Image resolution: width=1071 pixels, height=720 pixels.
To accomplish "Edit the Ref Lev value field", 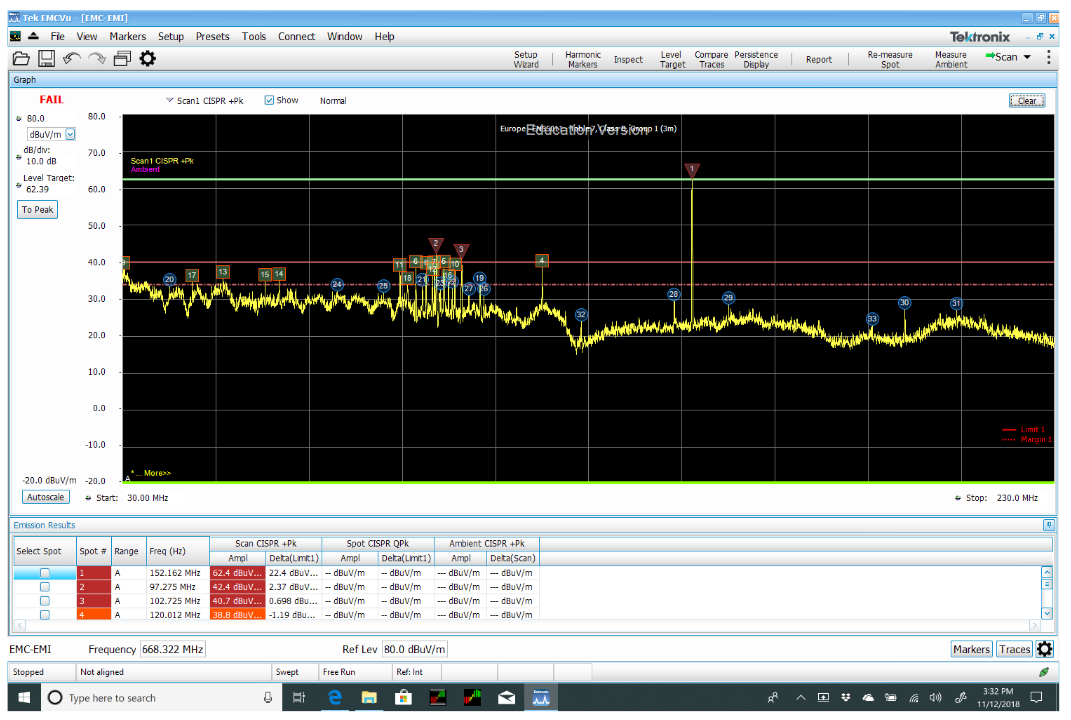I will (415, 648).
